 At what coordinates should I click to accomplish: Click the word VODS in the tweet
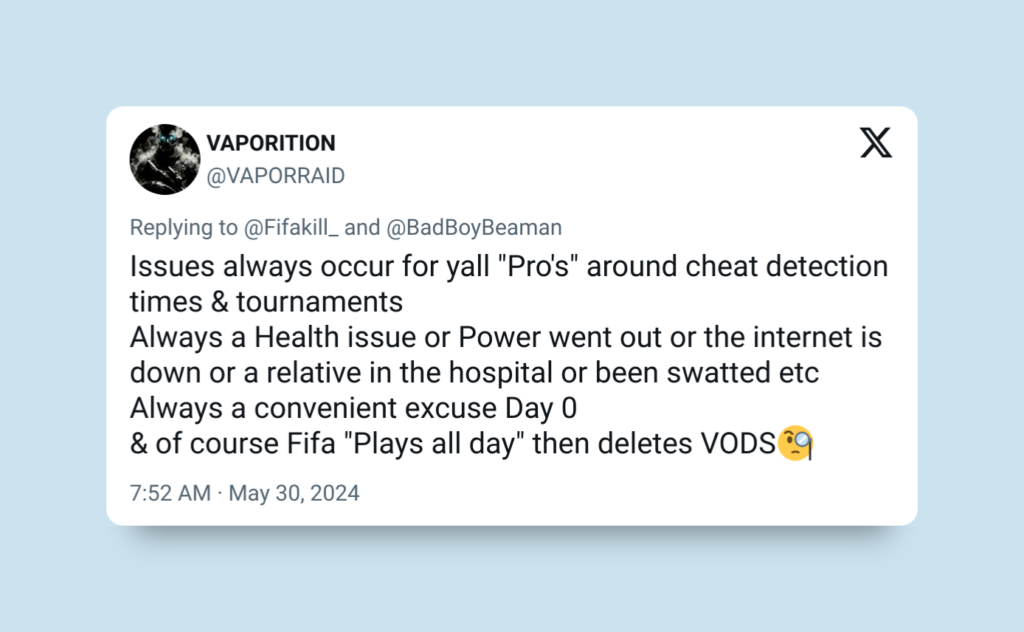pos(739,444)
